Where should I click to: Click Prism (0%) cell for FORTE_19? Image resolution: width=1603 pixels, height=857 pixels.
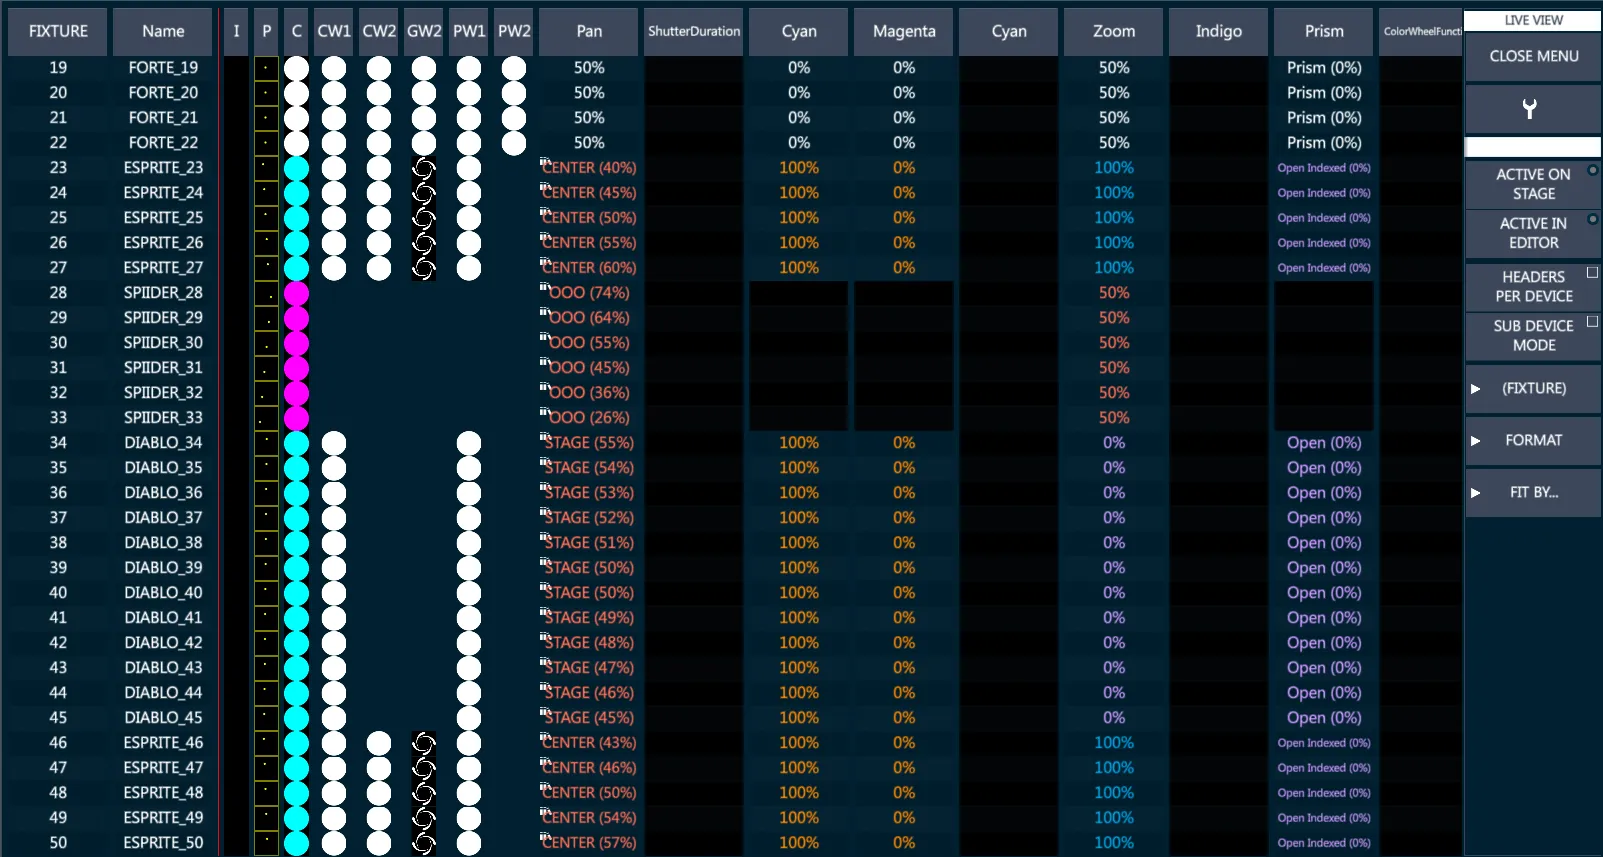(1324, 68)
